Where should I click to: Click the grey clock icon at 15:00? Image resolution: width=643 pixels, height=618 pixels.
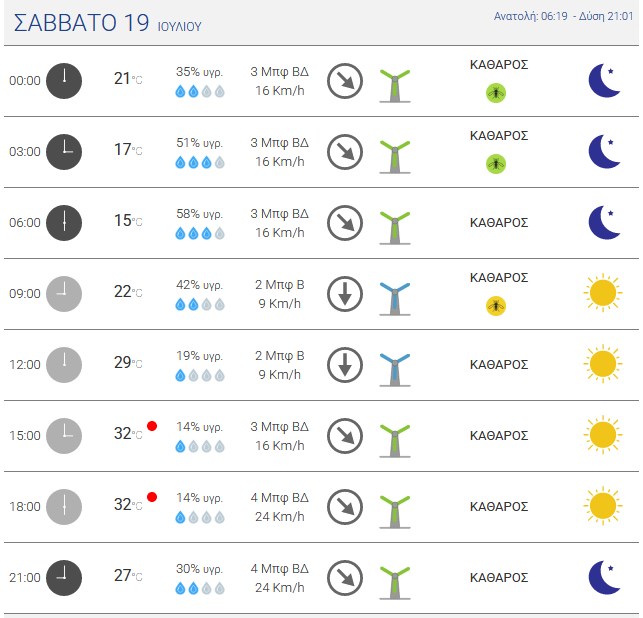pyautogui.click(x=64, y=436)
